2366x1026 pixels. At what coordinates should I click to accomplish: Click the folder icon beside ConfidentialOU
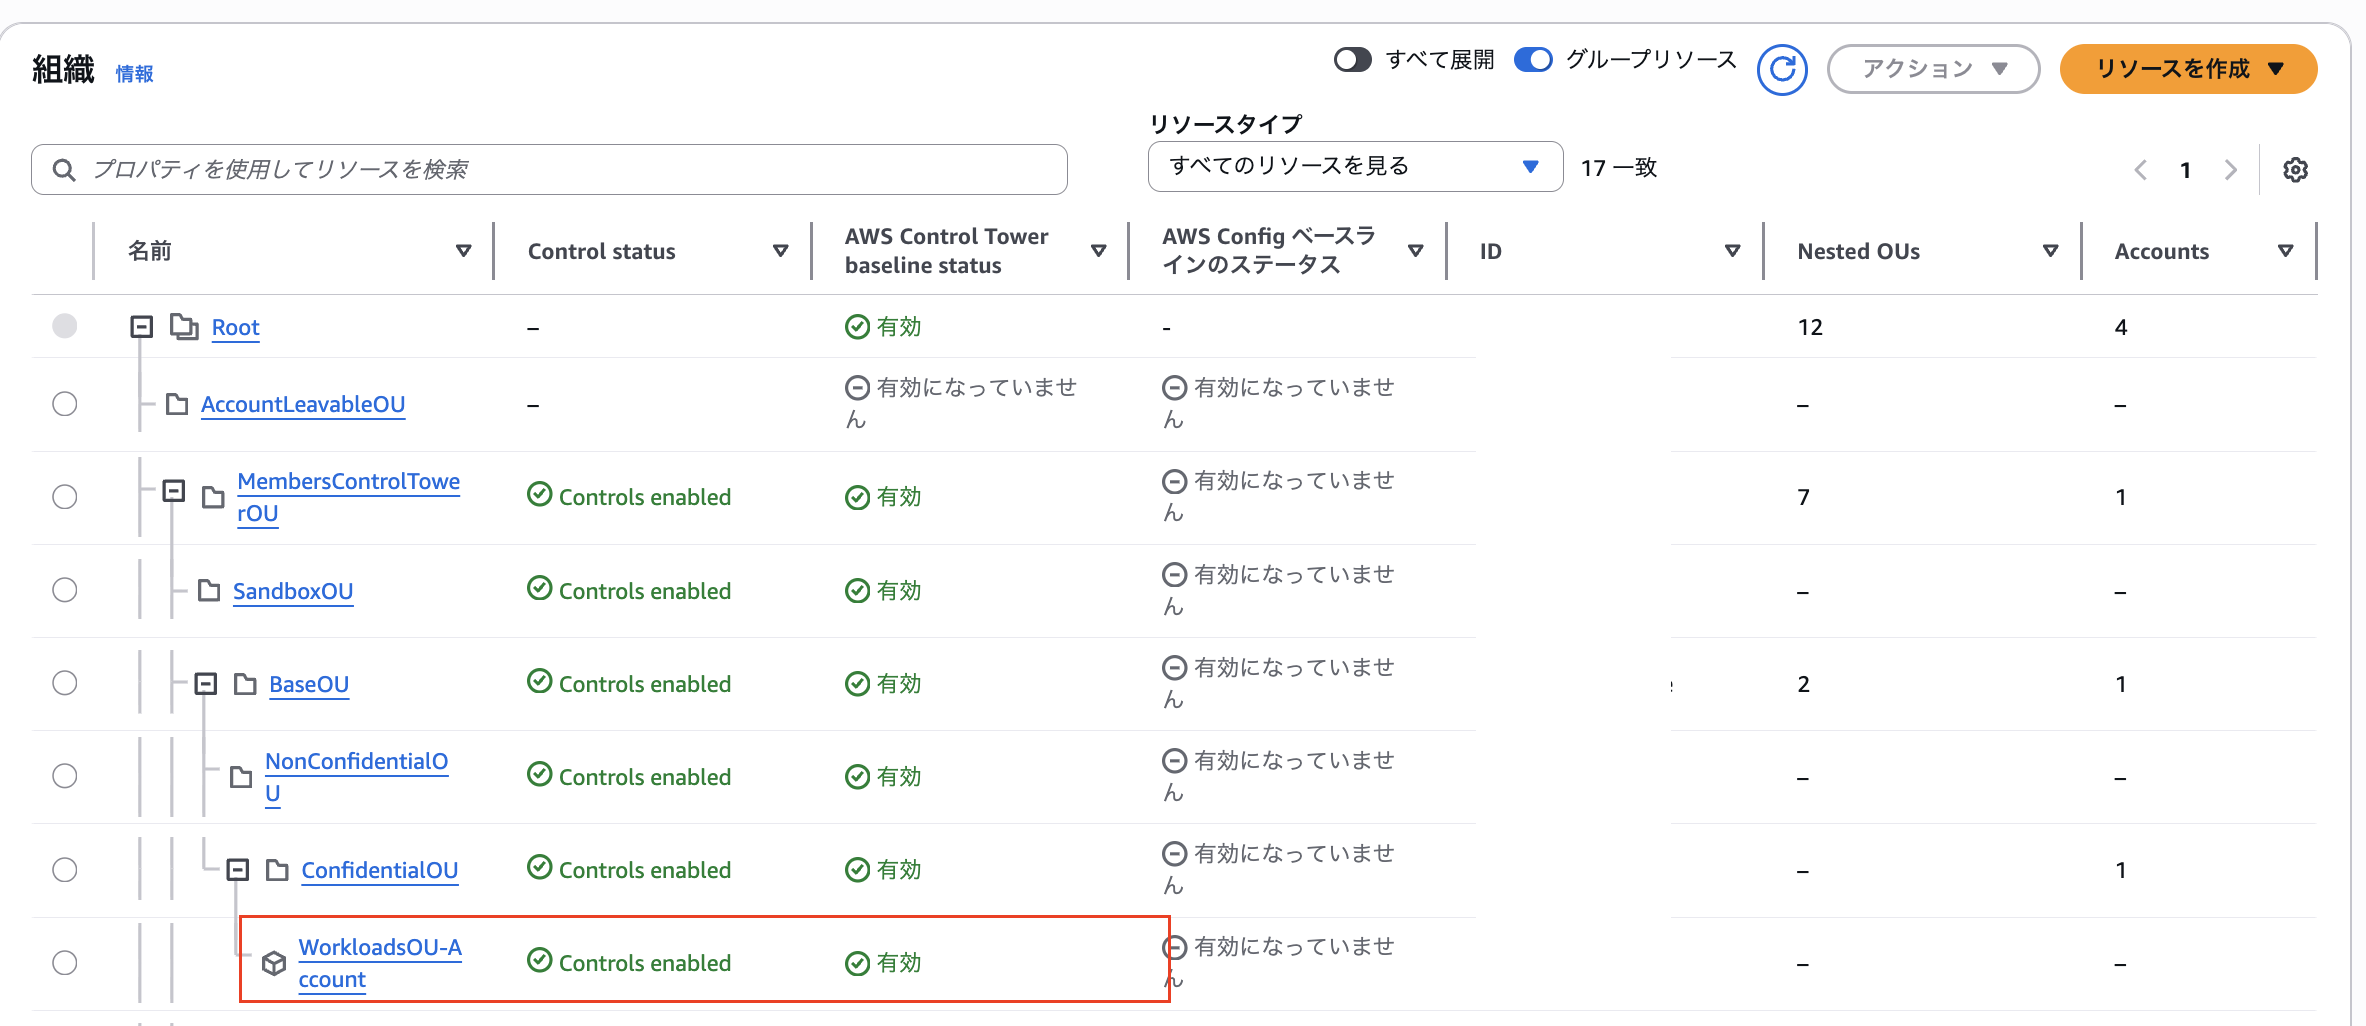[x=277, y=869]
